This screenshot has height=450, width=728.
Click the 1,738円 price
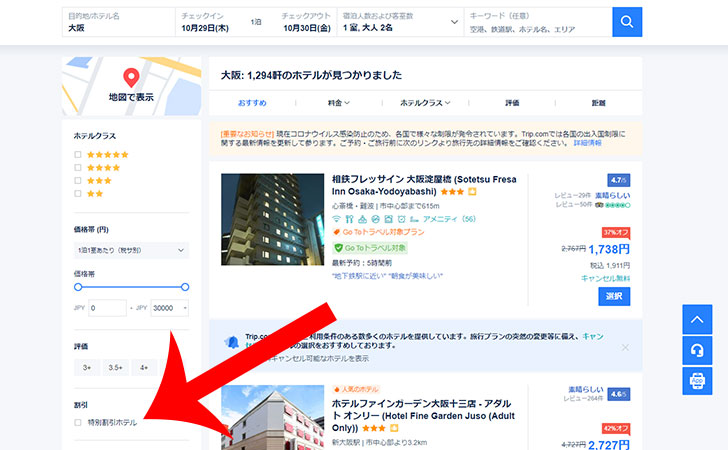pyautogui.click(x=609, y=249)
